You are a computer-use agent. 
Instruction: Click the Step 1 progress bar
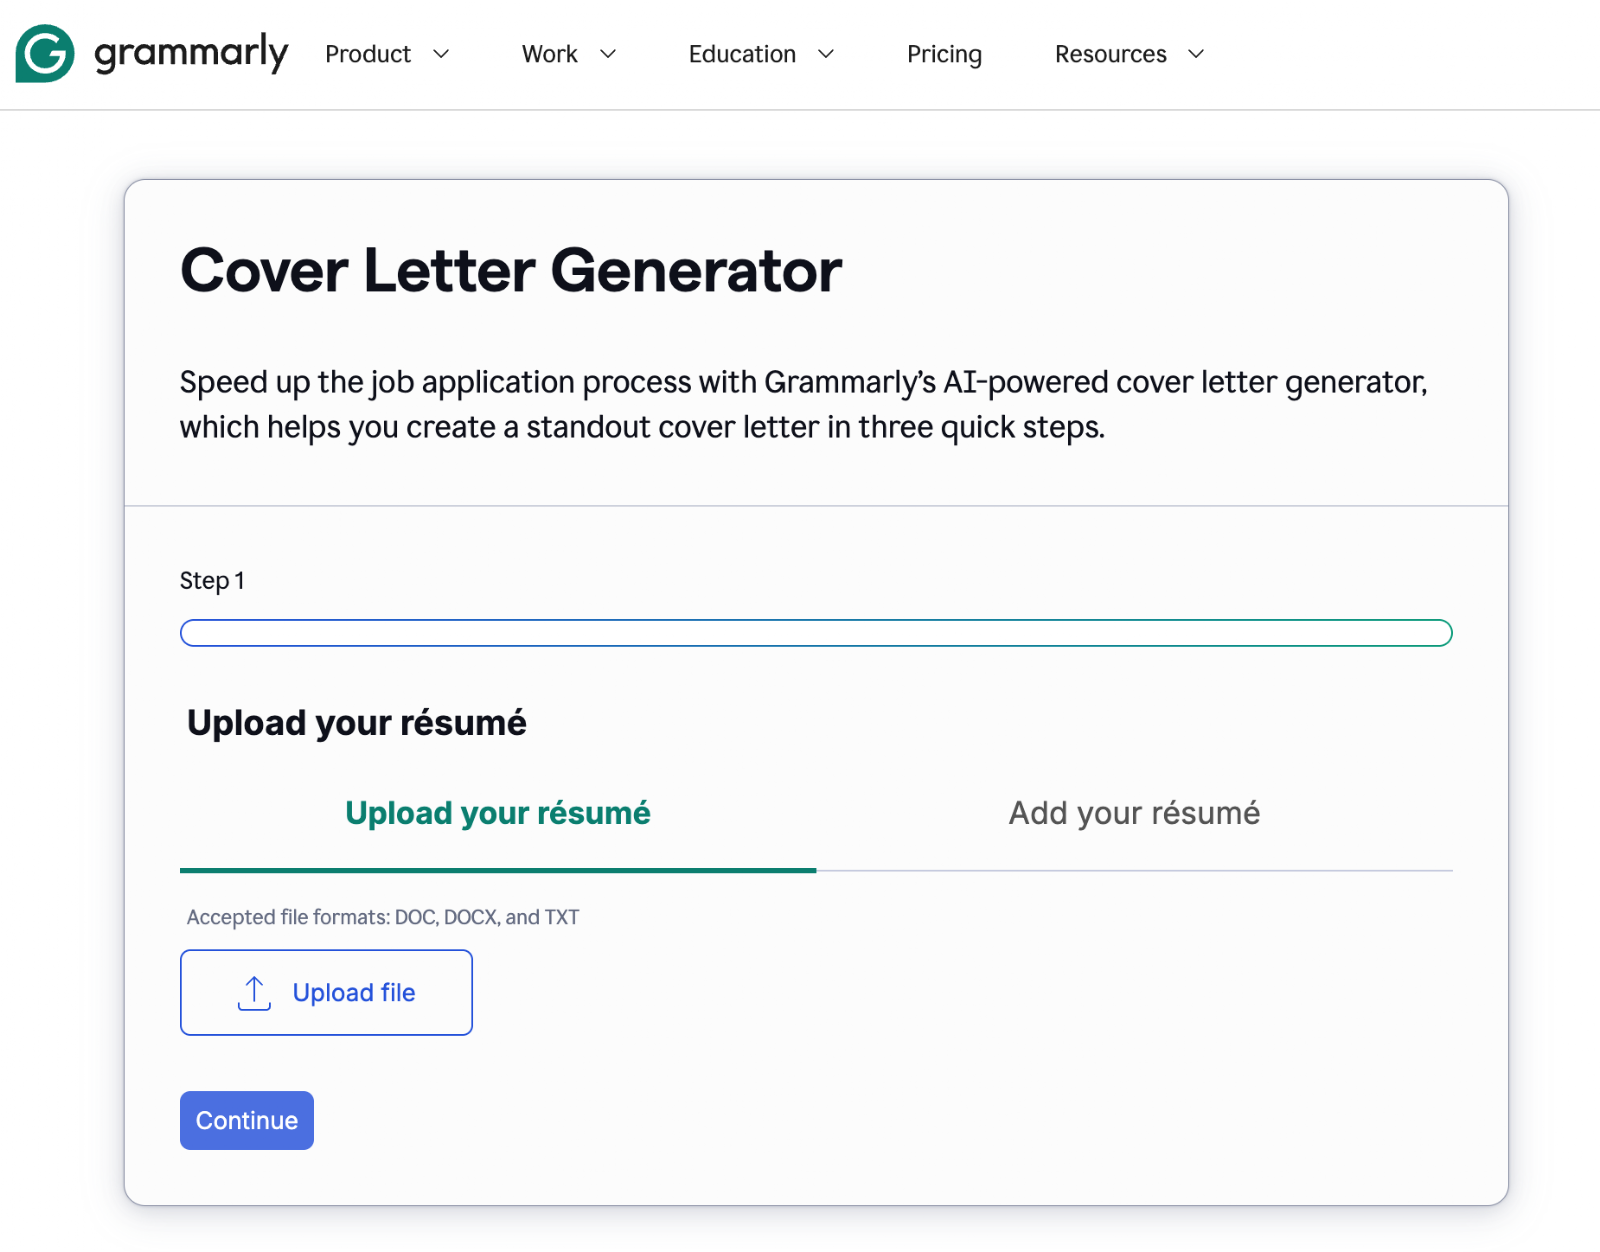click(816, 632)
